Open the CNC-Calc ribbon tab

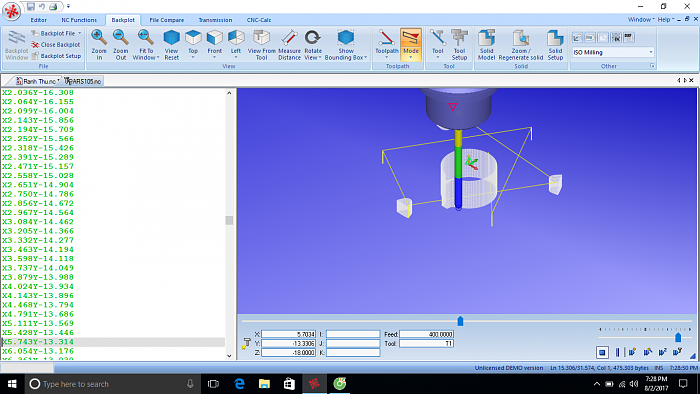(259, 20)
